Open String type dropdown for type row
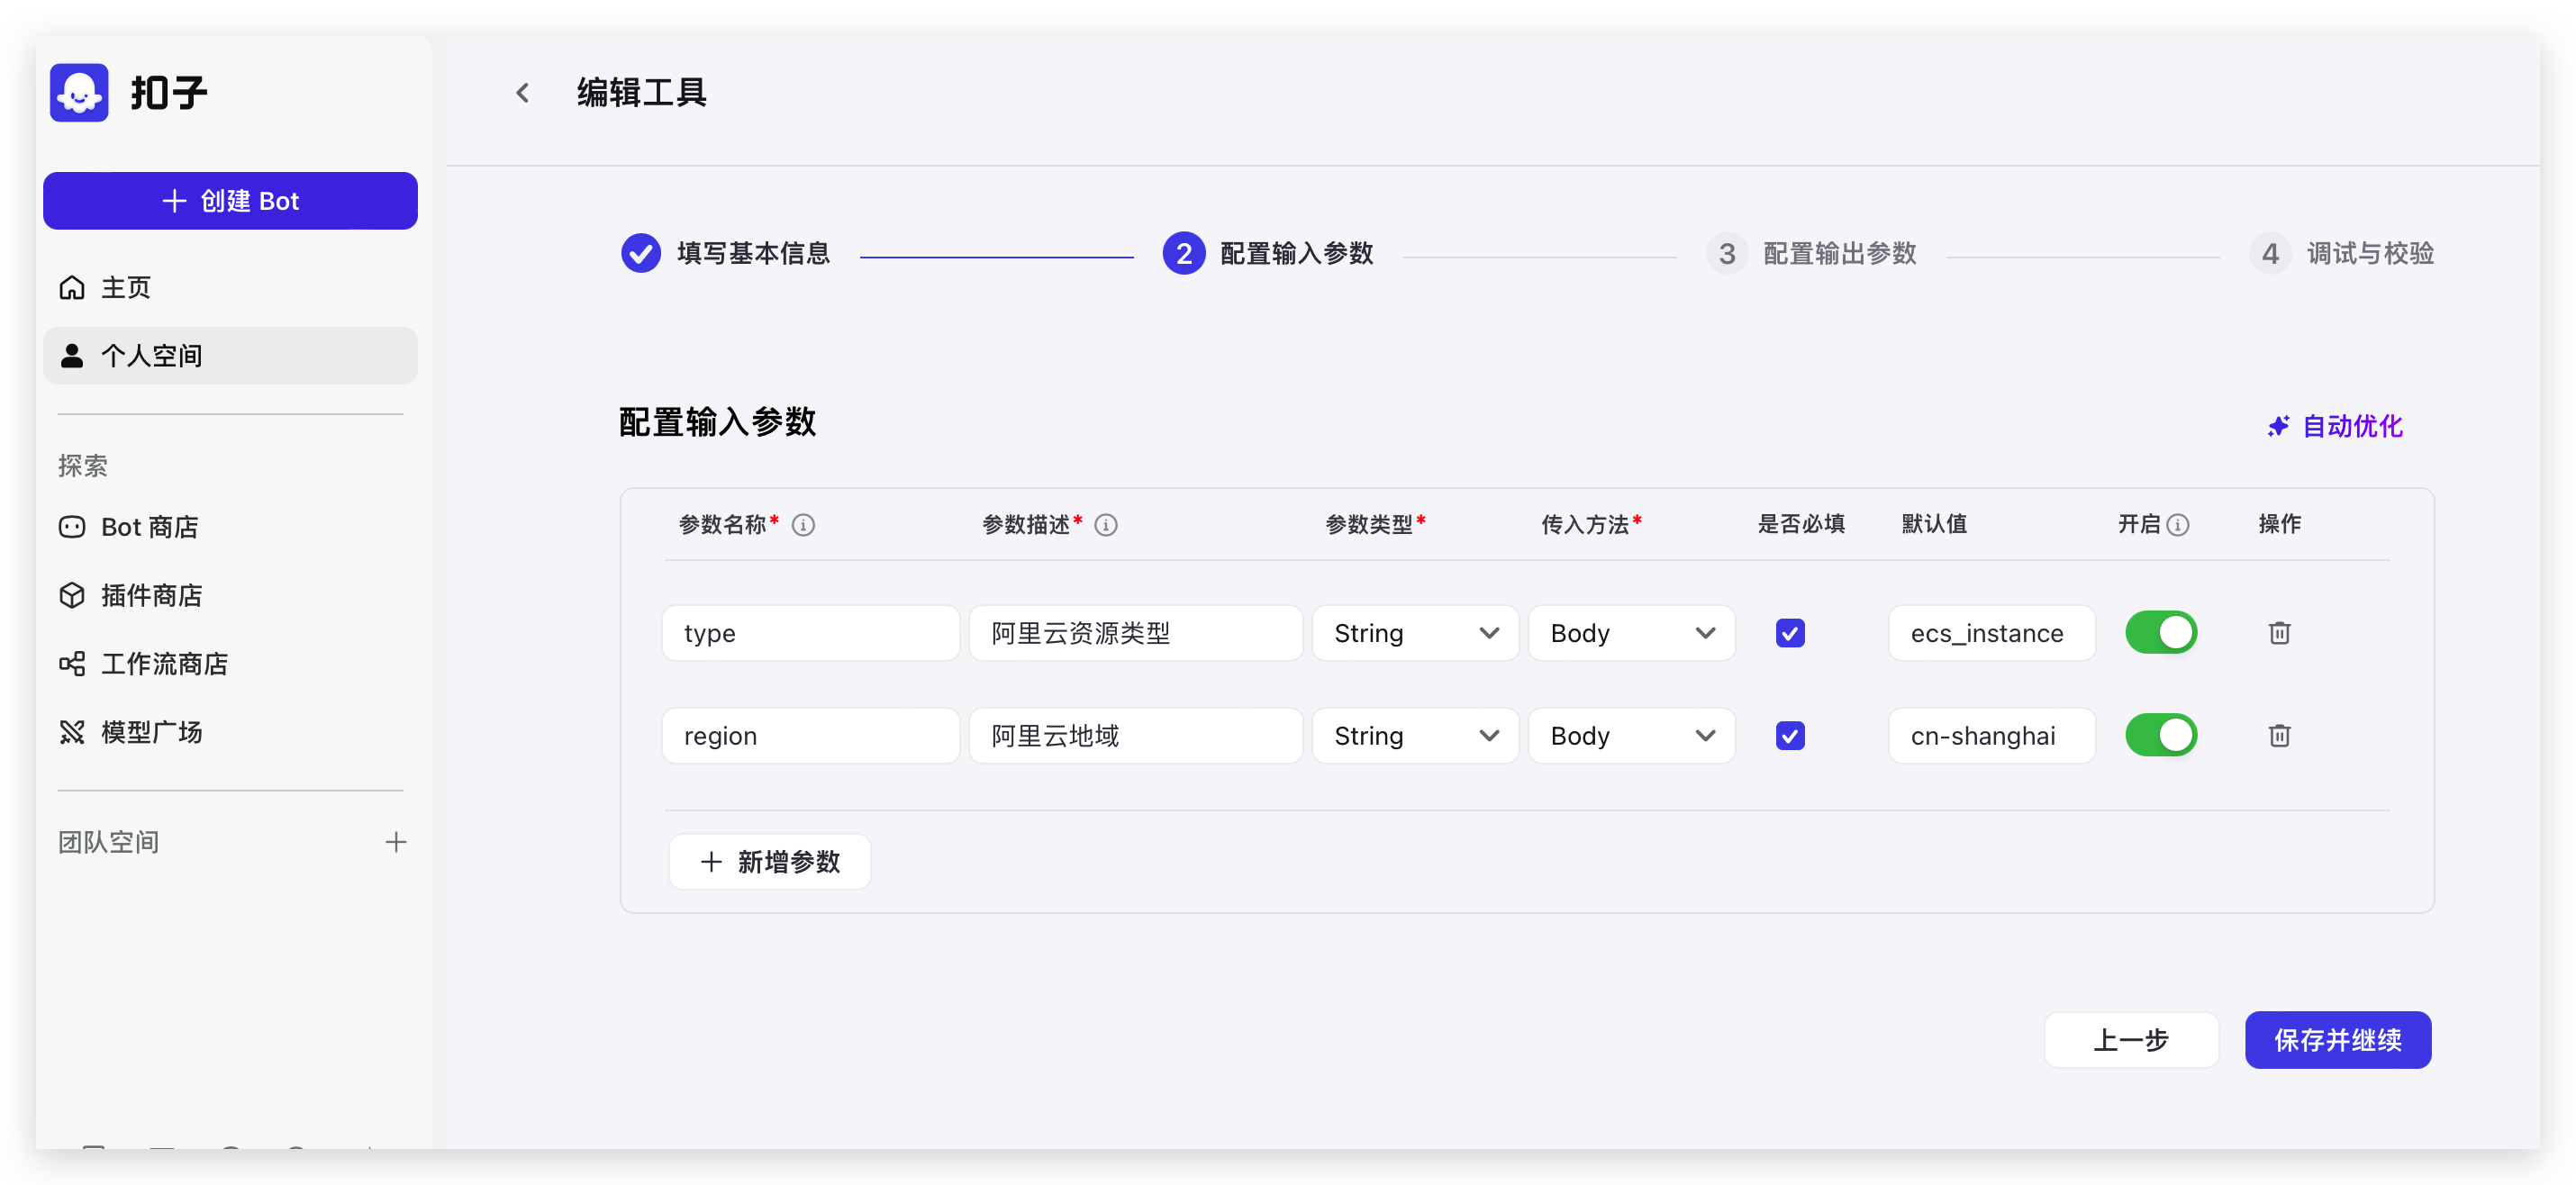The height and width of the screenshot is (1185, 2576). 1415,633
